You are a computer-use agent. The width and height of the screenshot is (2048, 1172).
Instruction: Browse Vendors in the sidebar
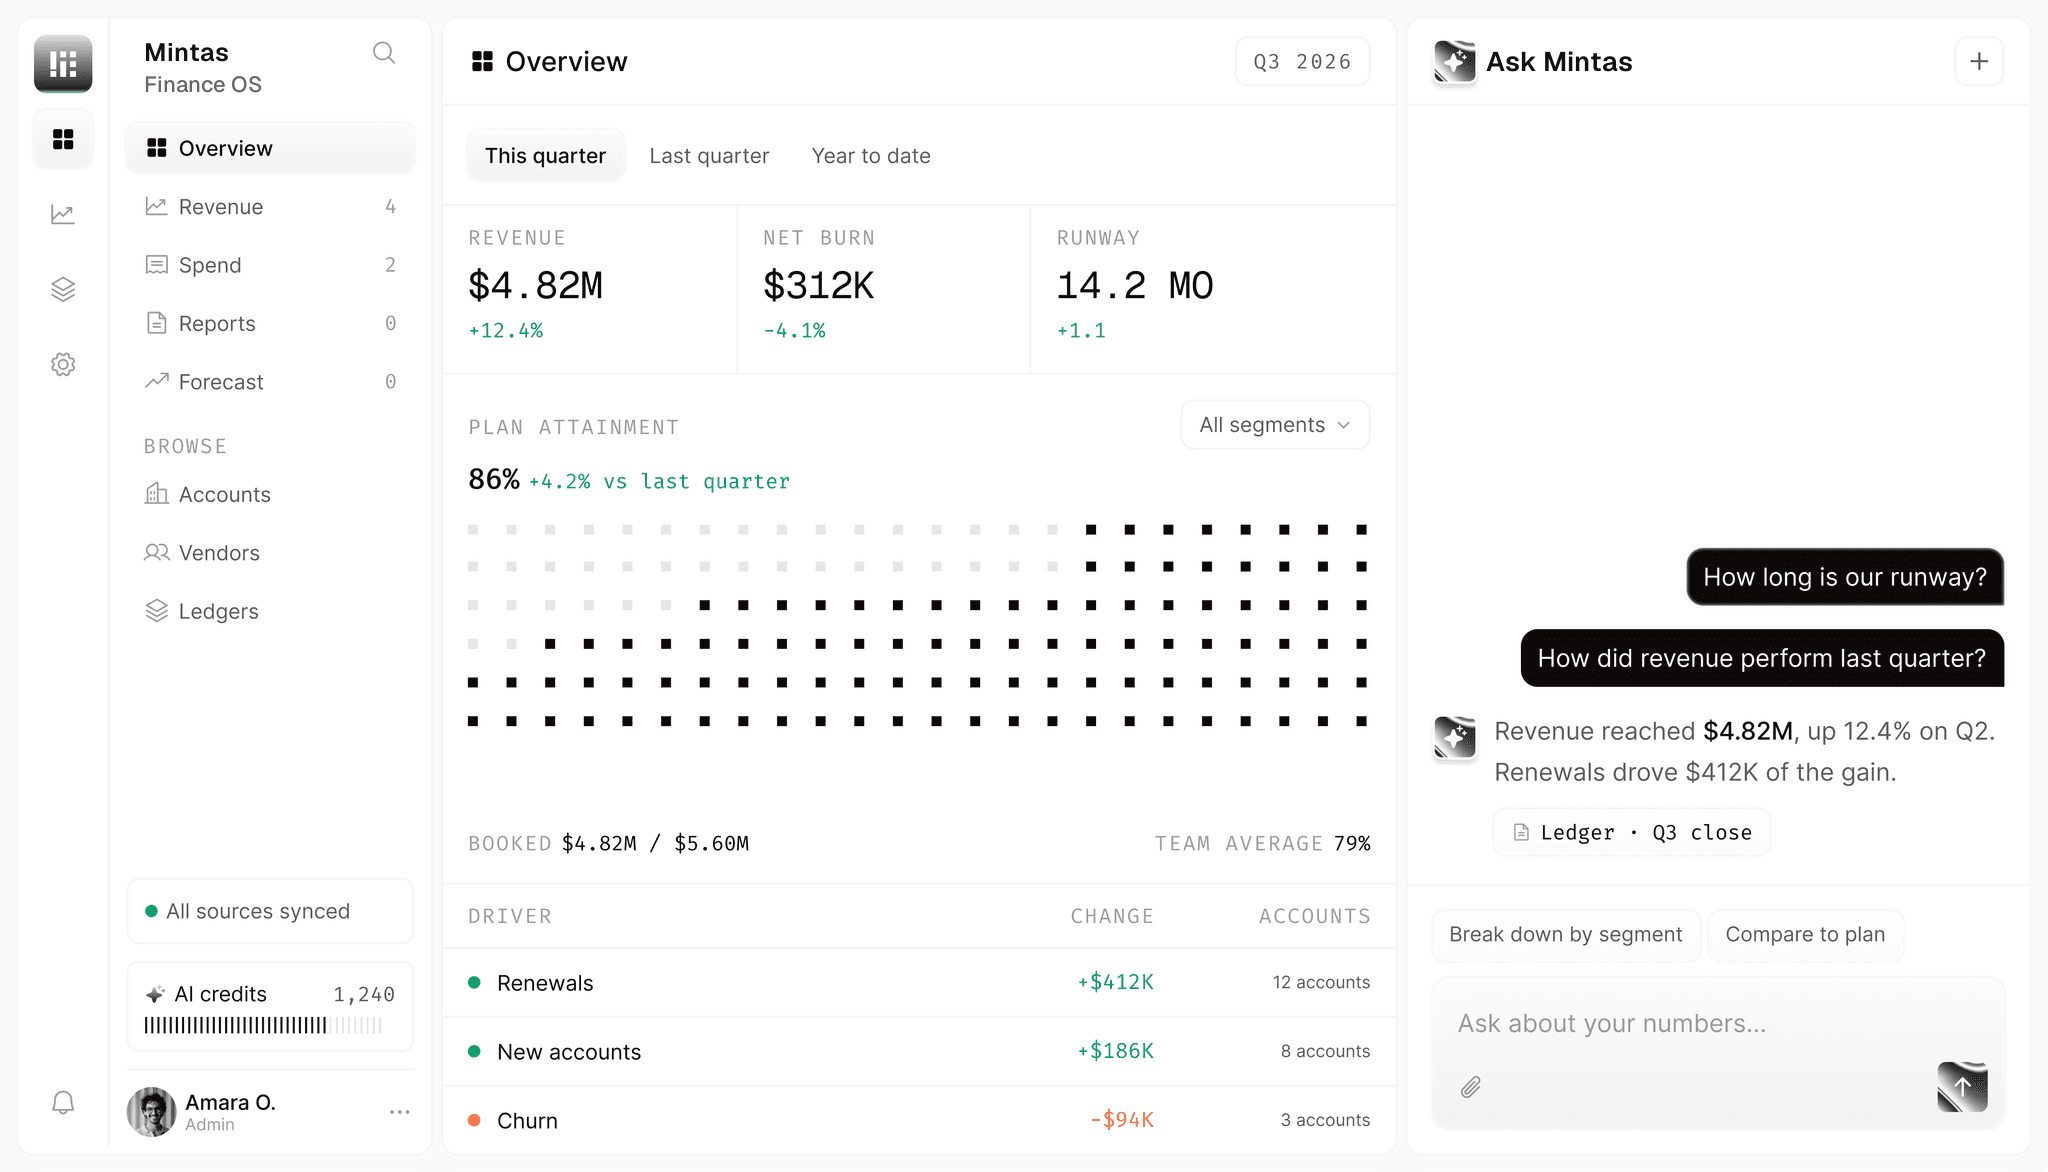pyautogui.click(x=271, y=553)
